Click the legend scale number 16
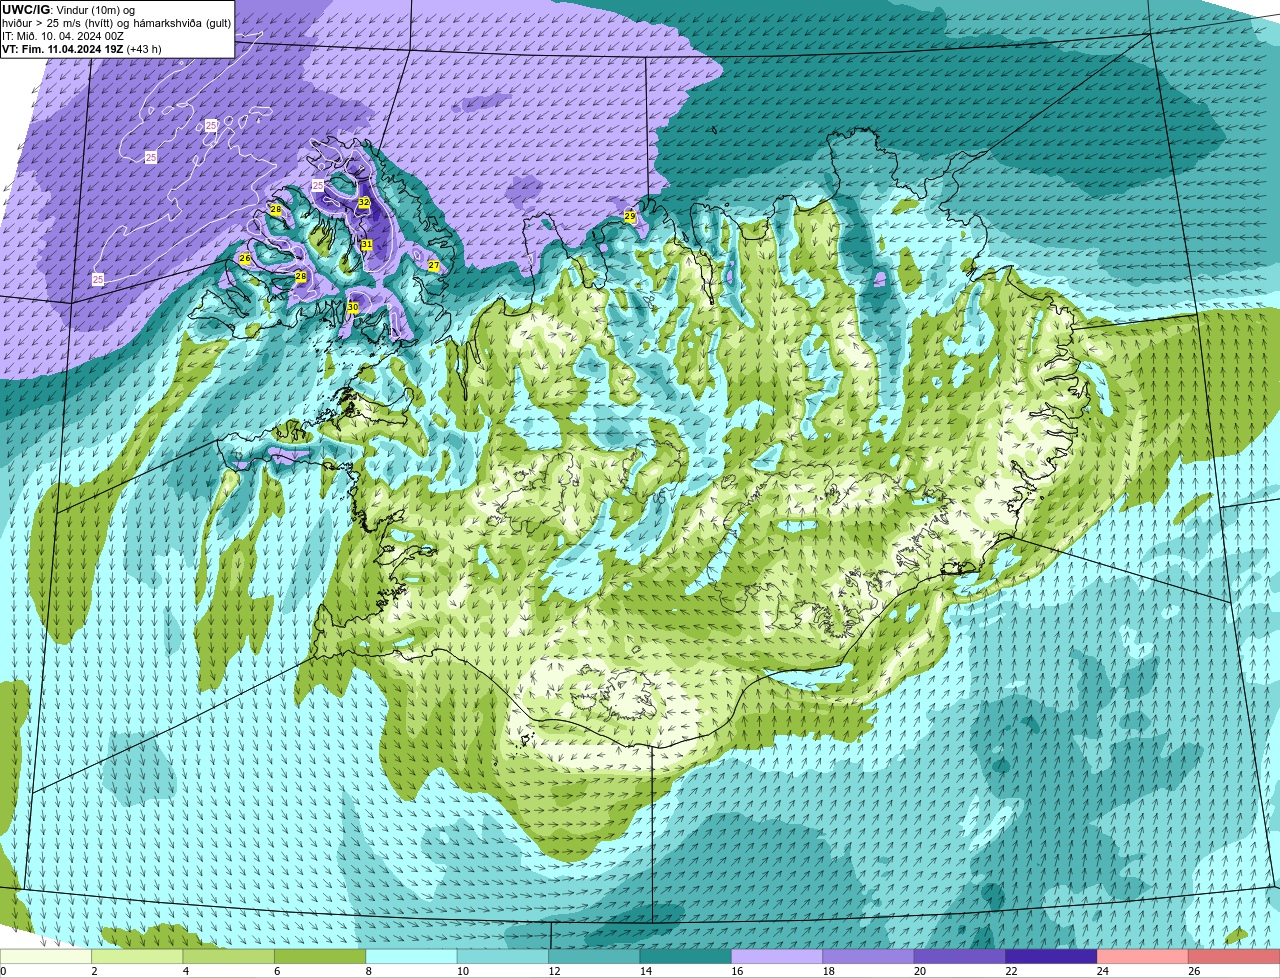Viewport: 1280px width, 978px height. (x=737, y=971)
